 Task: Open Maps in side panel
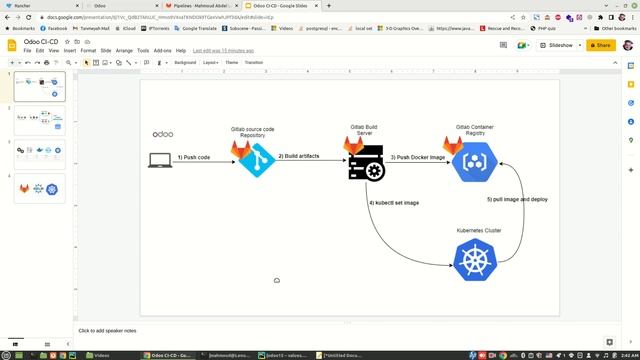click(x=631, y=140)
